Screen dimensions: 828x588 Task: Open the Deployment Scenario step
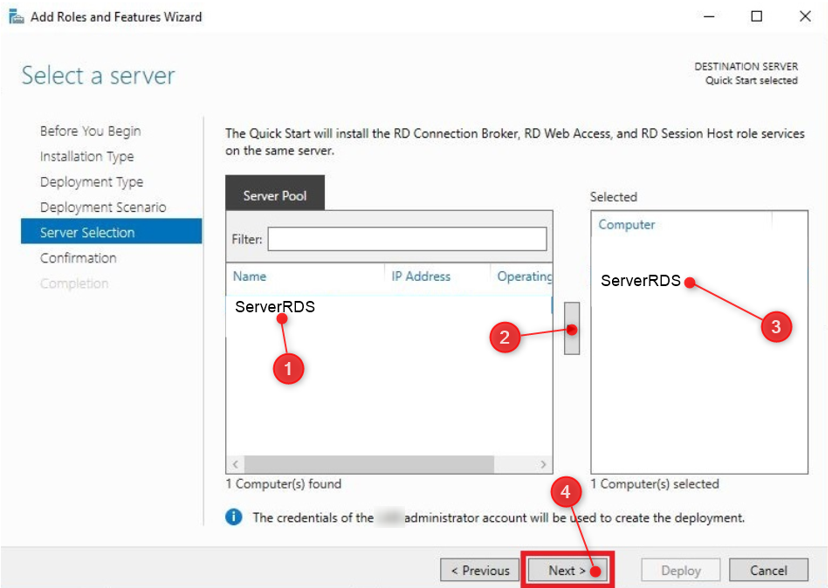click(x=103, y=207)
